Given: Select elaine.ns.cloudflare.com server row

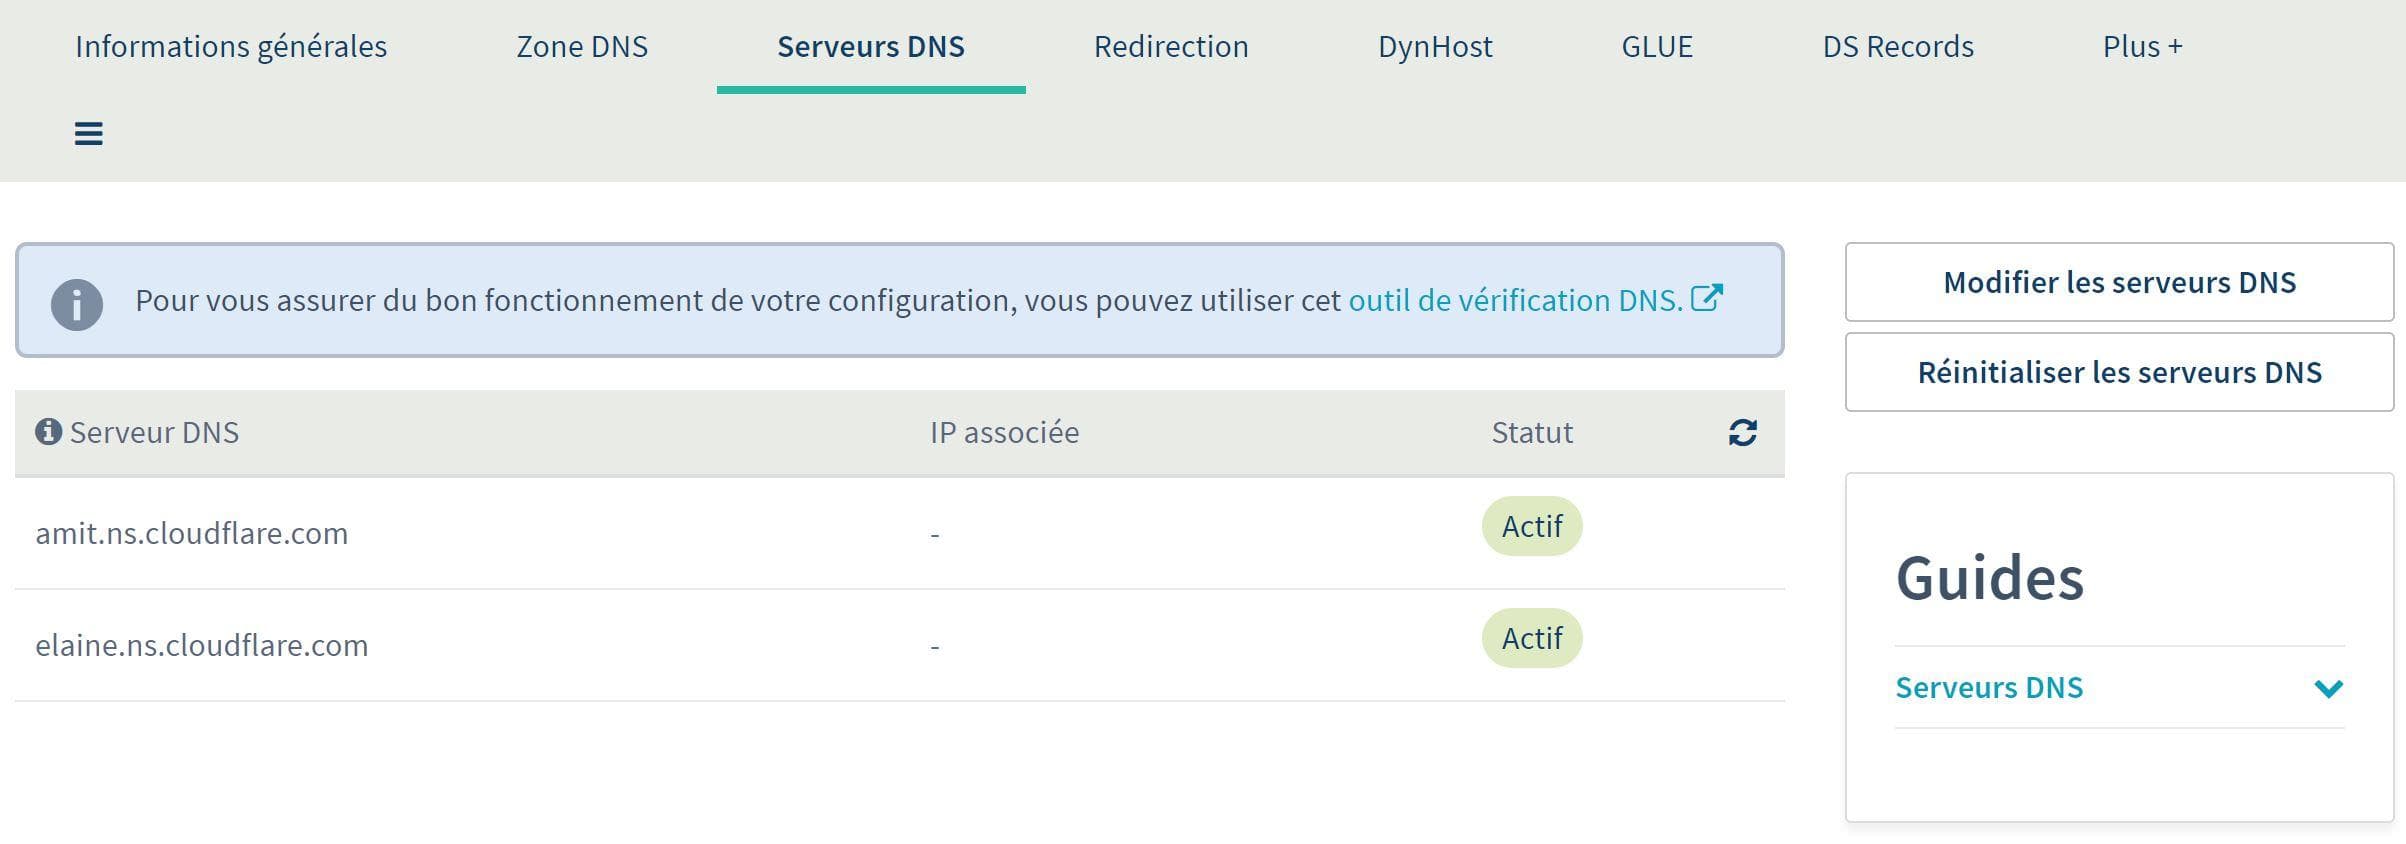Looking at the screenshot, I should [900, 645].
